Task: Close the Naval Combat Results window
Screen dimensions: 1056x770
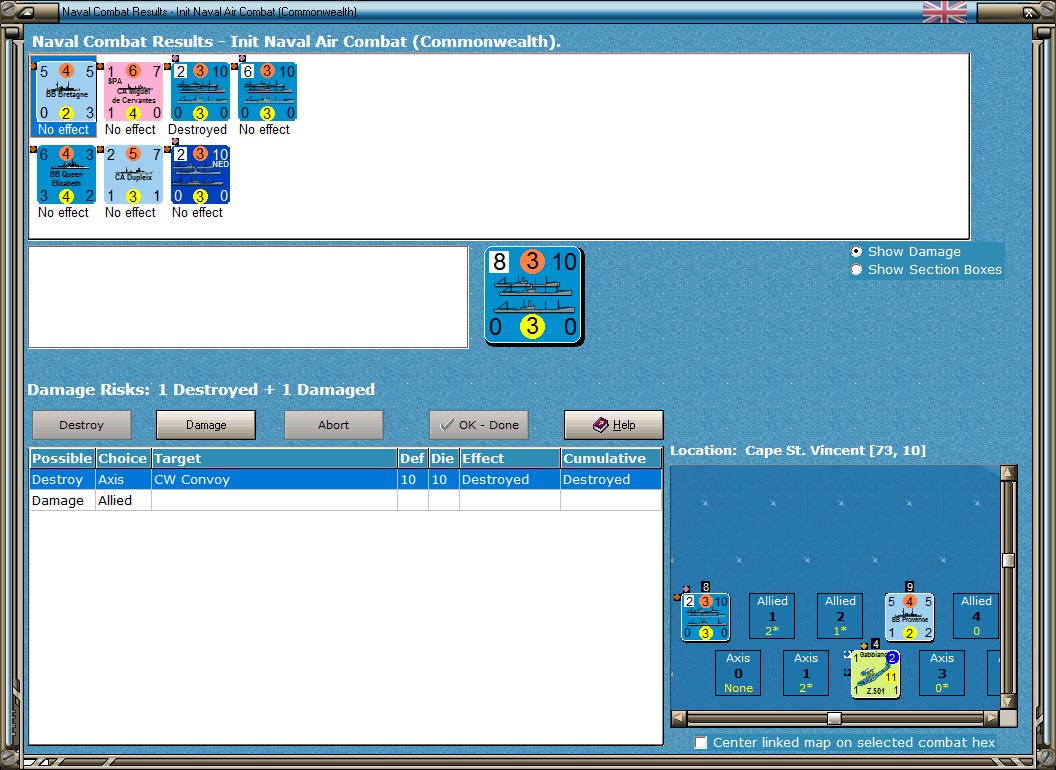Action: [x=1029, y=12]
